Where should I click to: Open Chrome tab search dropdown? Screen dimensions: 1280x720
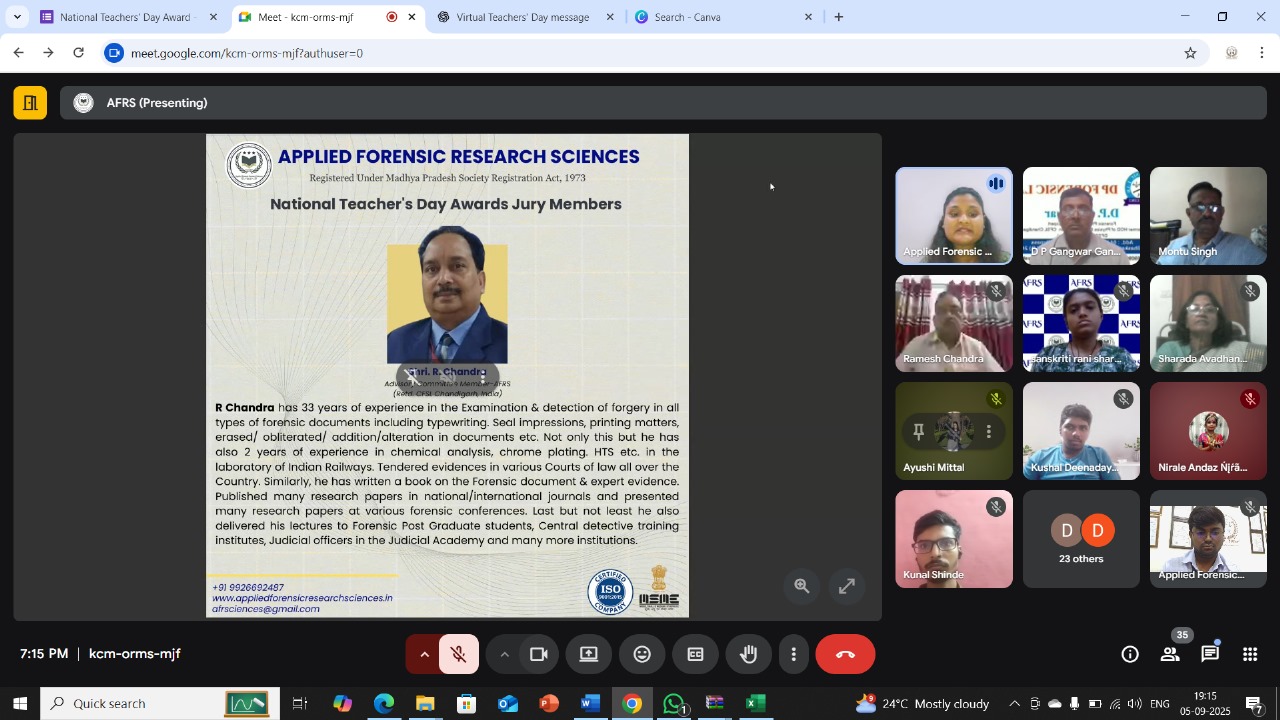pyautogui.click(x=17, y=17)
